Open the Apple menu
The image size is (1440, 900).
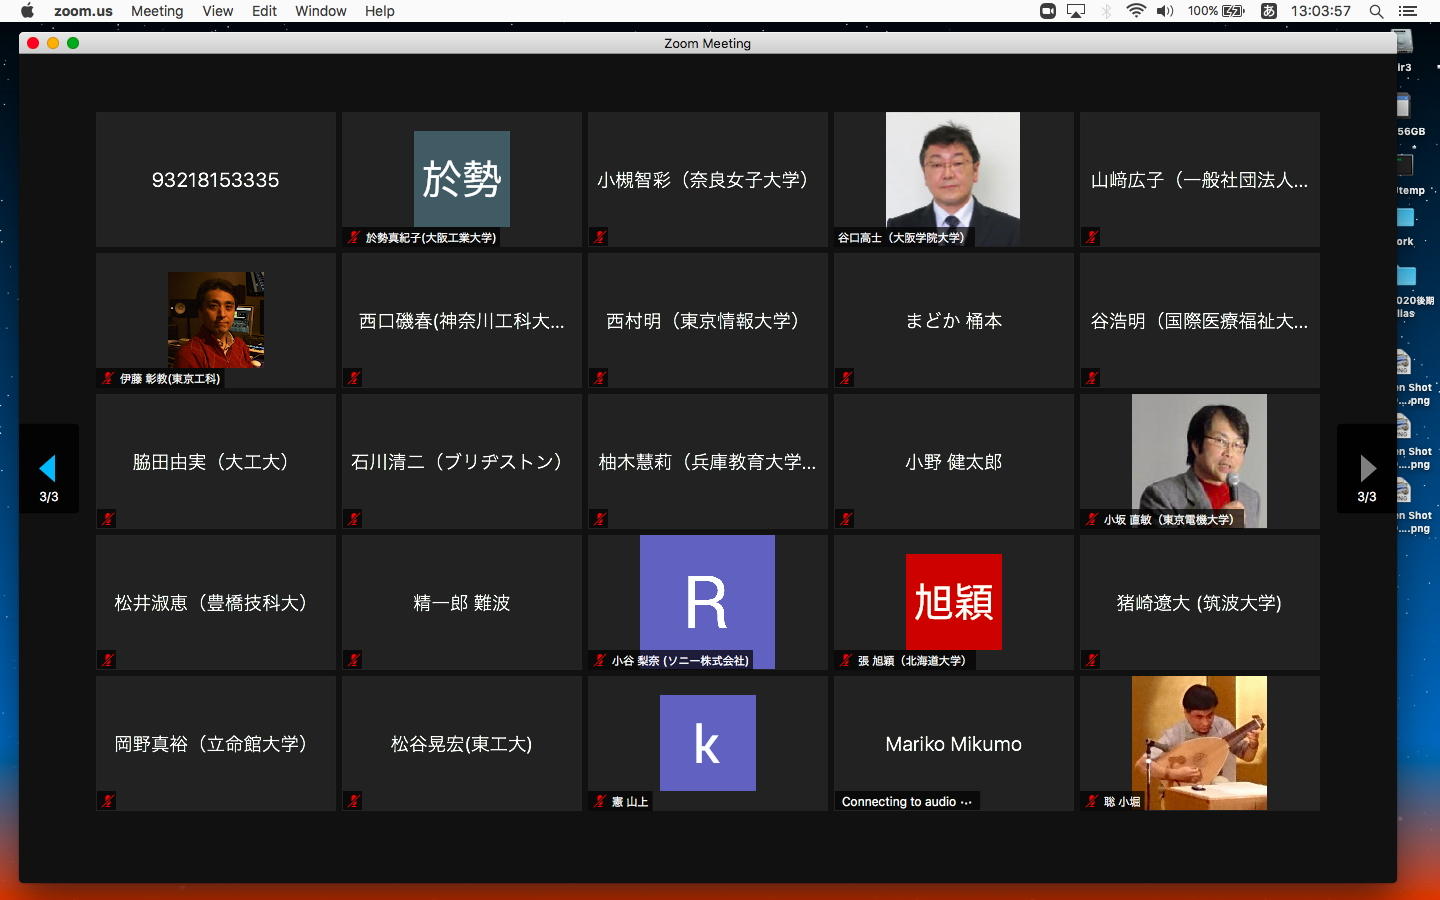pos(27,11)
